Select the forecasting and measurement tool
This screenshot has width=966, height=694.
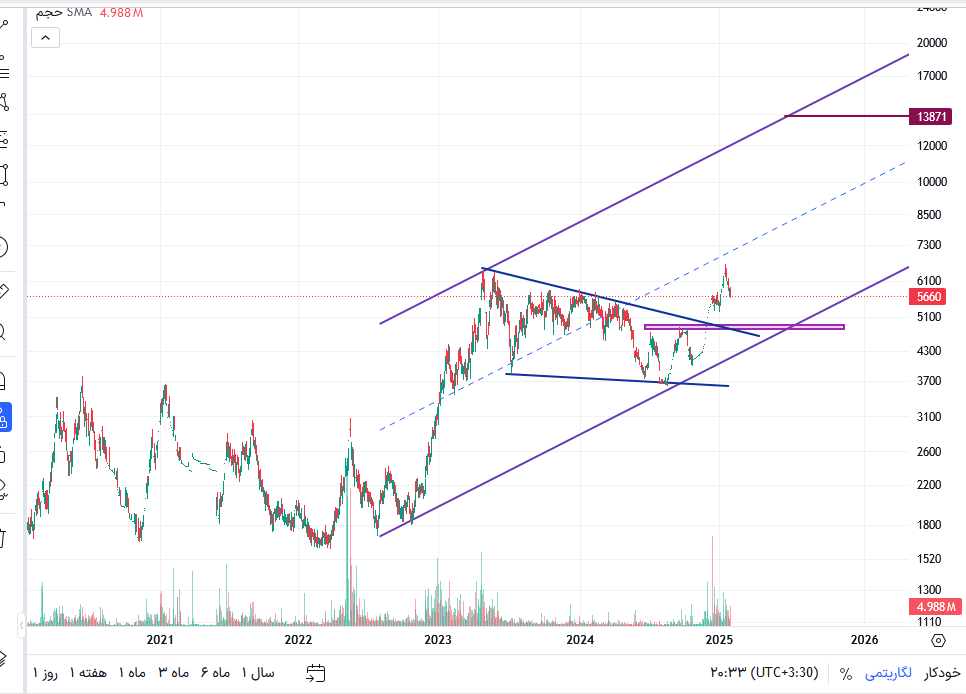[3, 139]
